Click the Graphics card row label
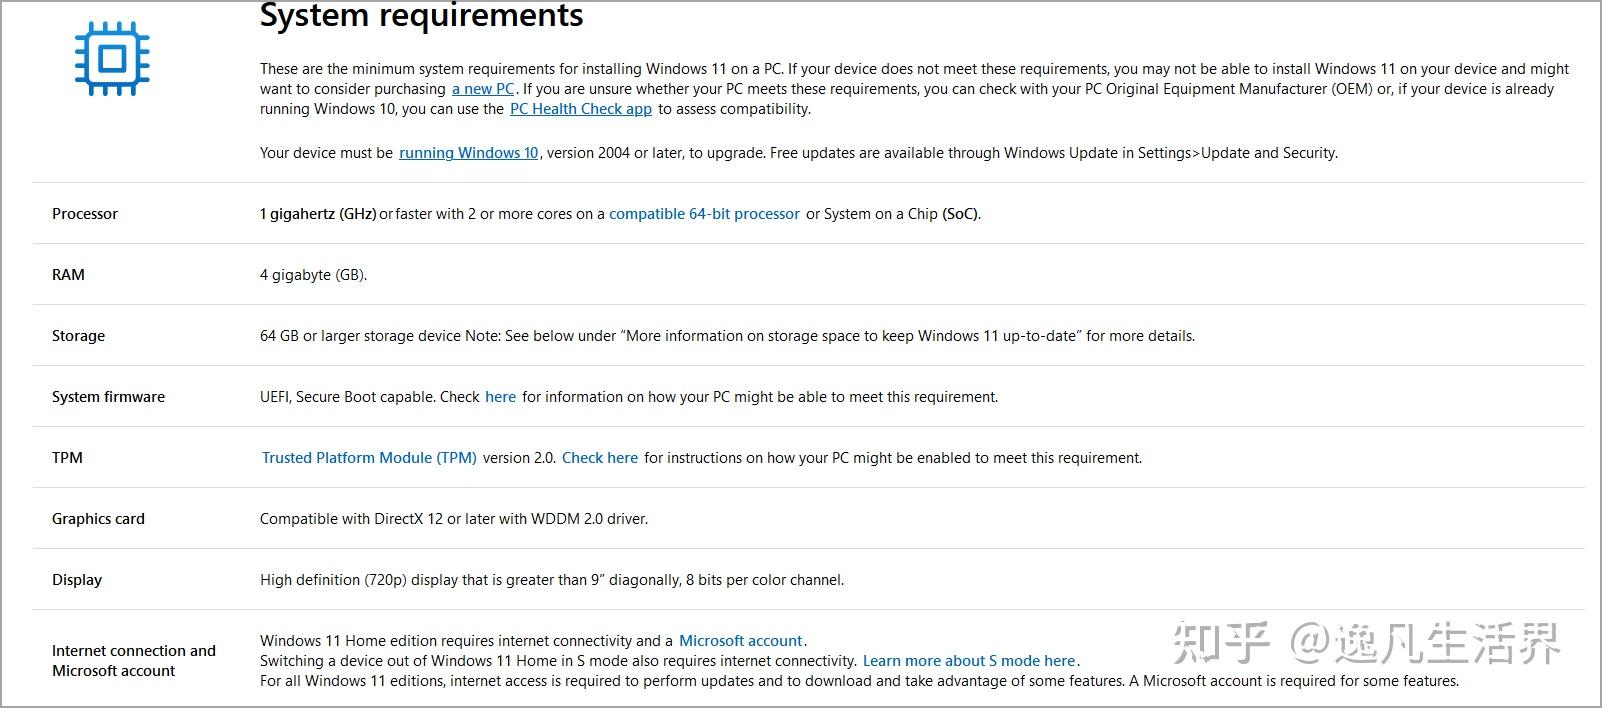The width and height of the screenshot is (1602, 708). point(98,519)
